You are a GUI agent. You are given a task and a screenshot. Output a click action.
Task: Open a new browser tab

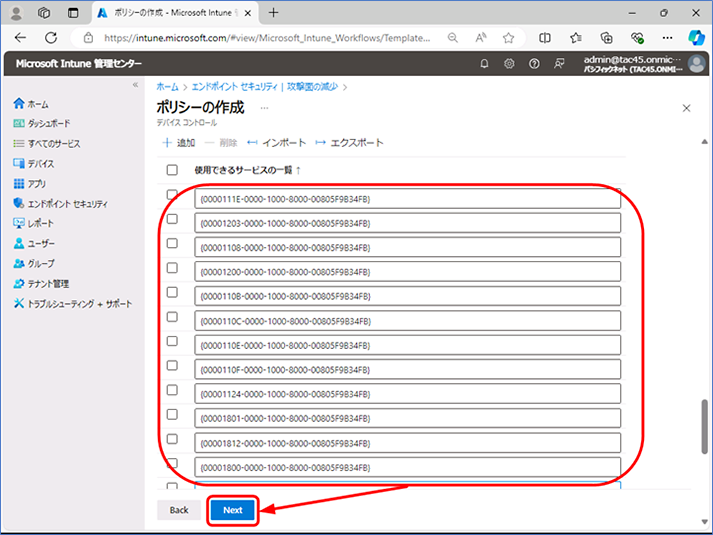[273, 13]
